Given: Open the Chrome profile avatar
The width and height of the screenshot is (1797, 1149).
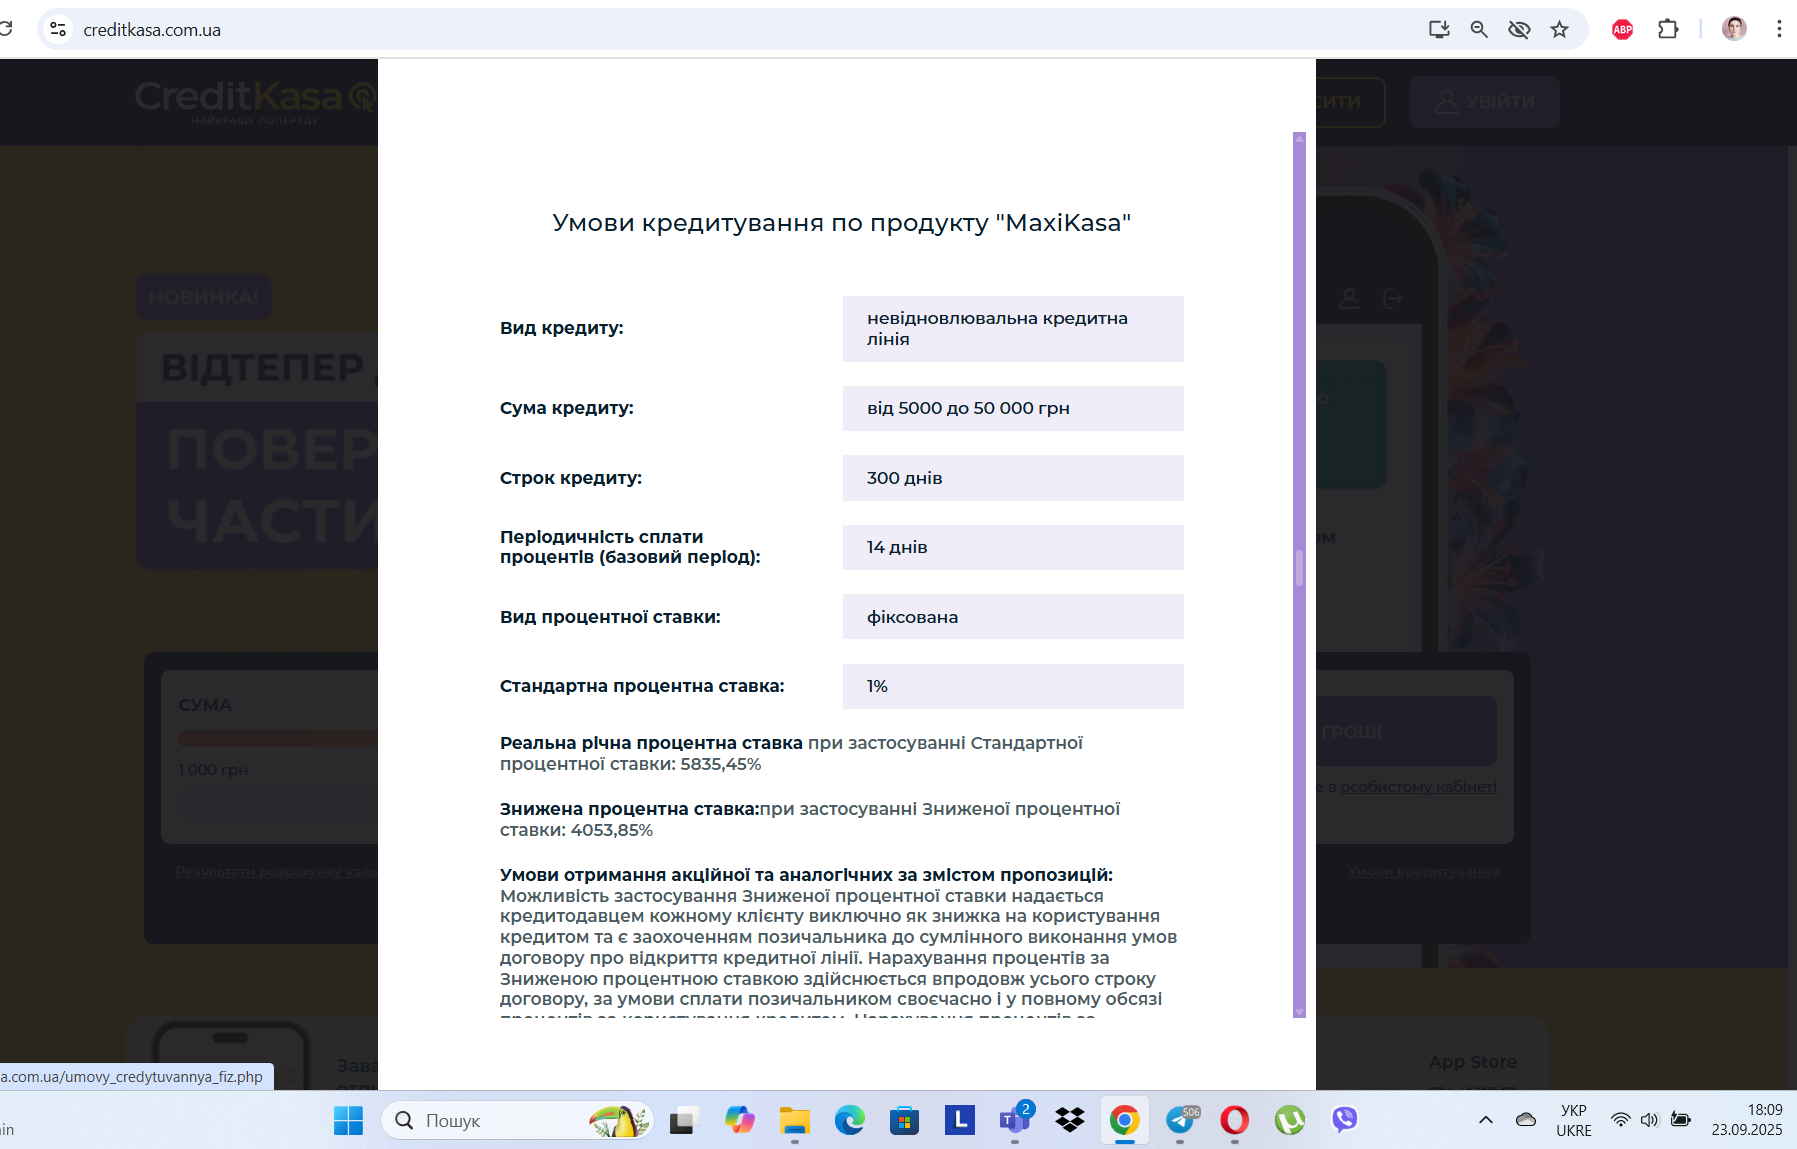Looking at the screenshot, I should point(1734,29).
